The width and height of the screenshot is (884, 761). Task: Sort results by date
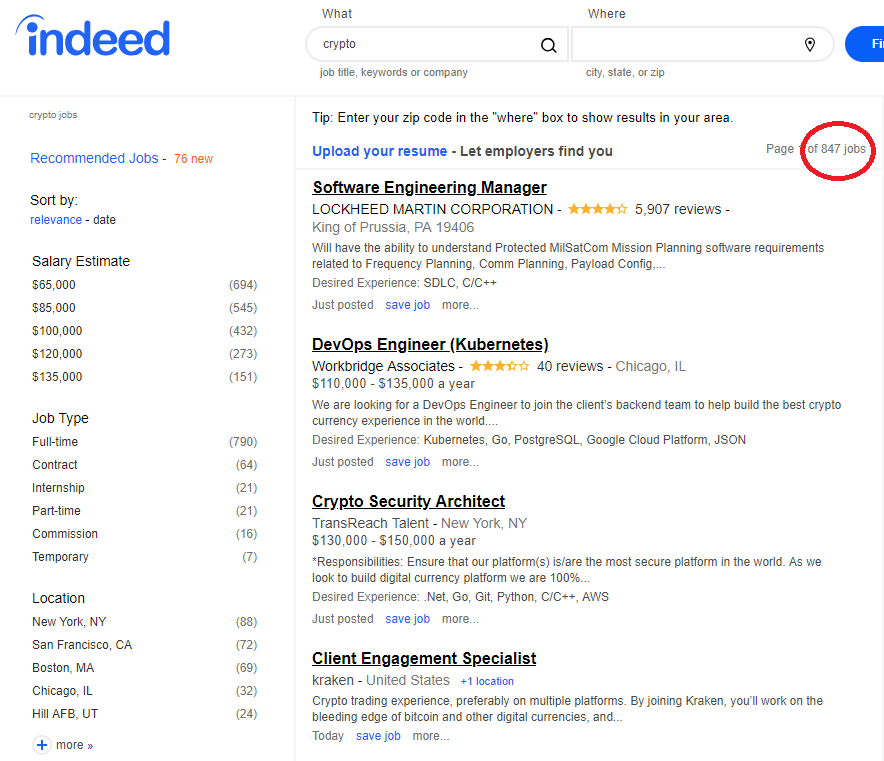click(104, 220)
